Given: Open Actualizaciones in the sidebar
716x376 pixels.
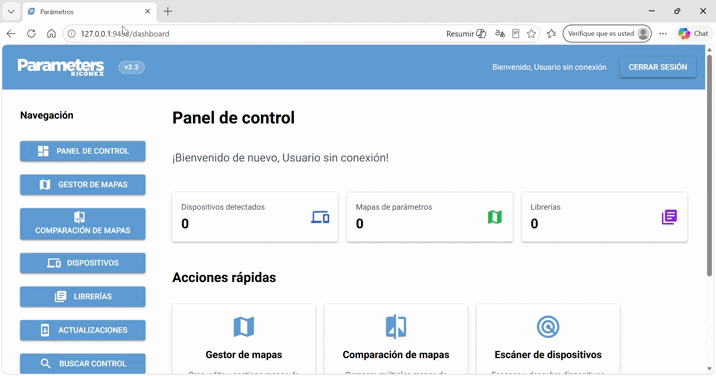Looking at the screenshot, I should tap(83, 330).
